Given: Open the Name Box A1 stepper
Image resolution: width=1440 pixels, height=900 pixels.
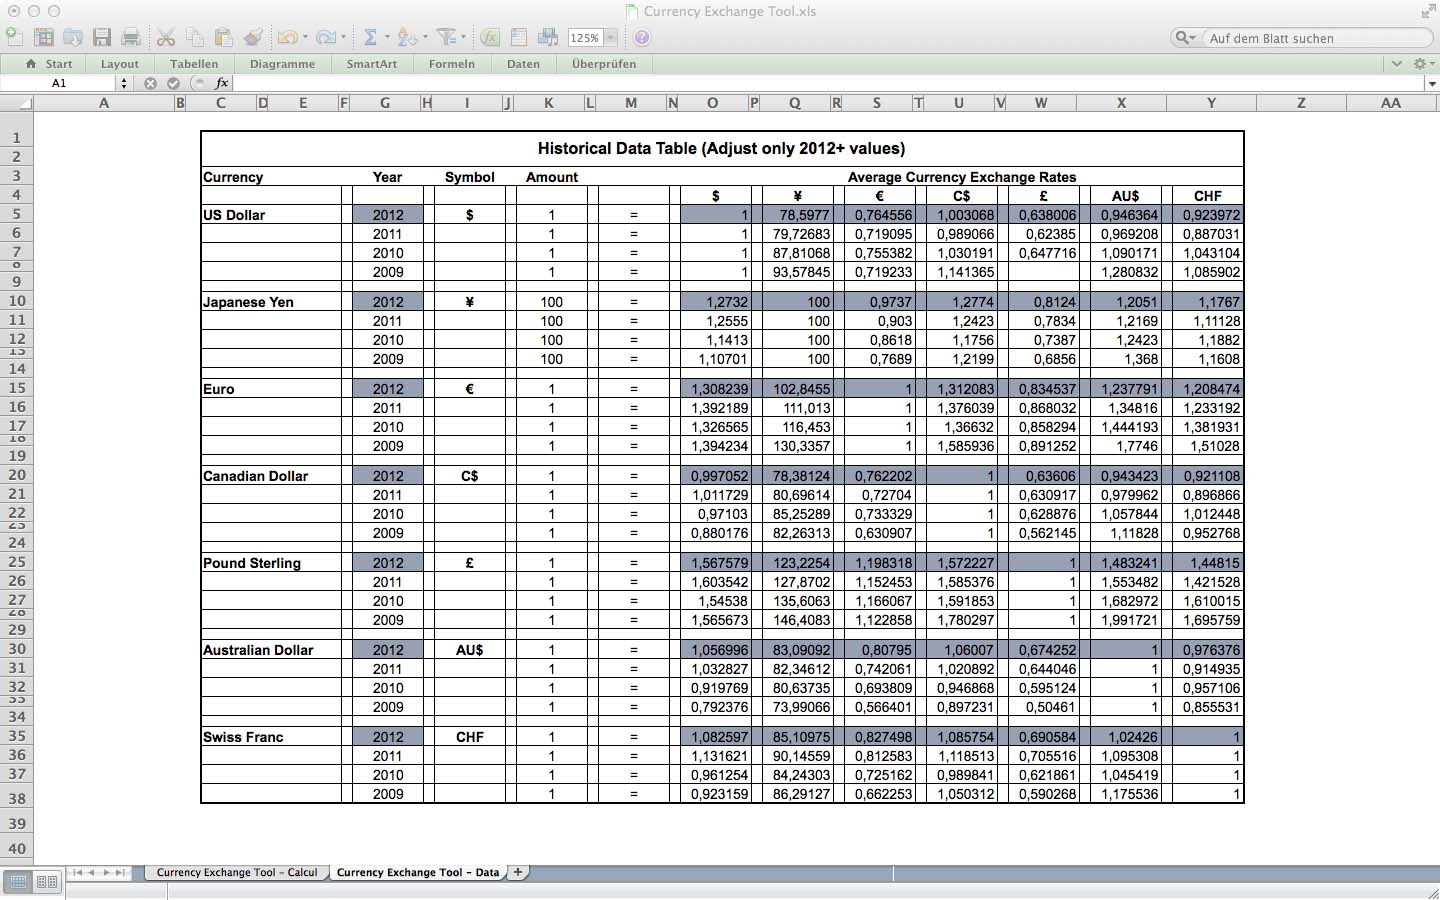Looking at the screenshot, I should [124, 83].
